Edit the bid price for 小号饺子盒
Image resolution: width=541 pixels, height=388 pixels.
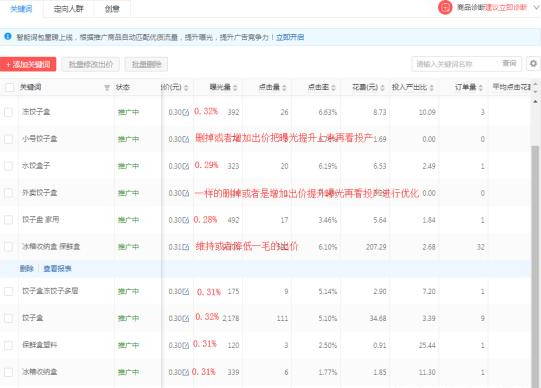pos(186,139)
